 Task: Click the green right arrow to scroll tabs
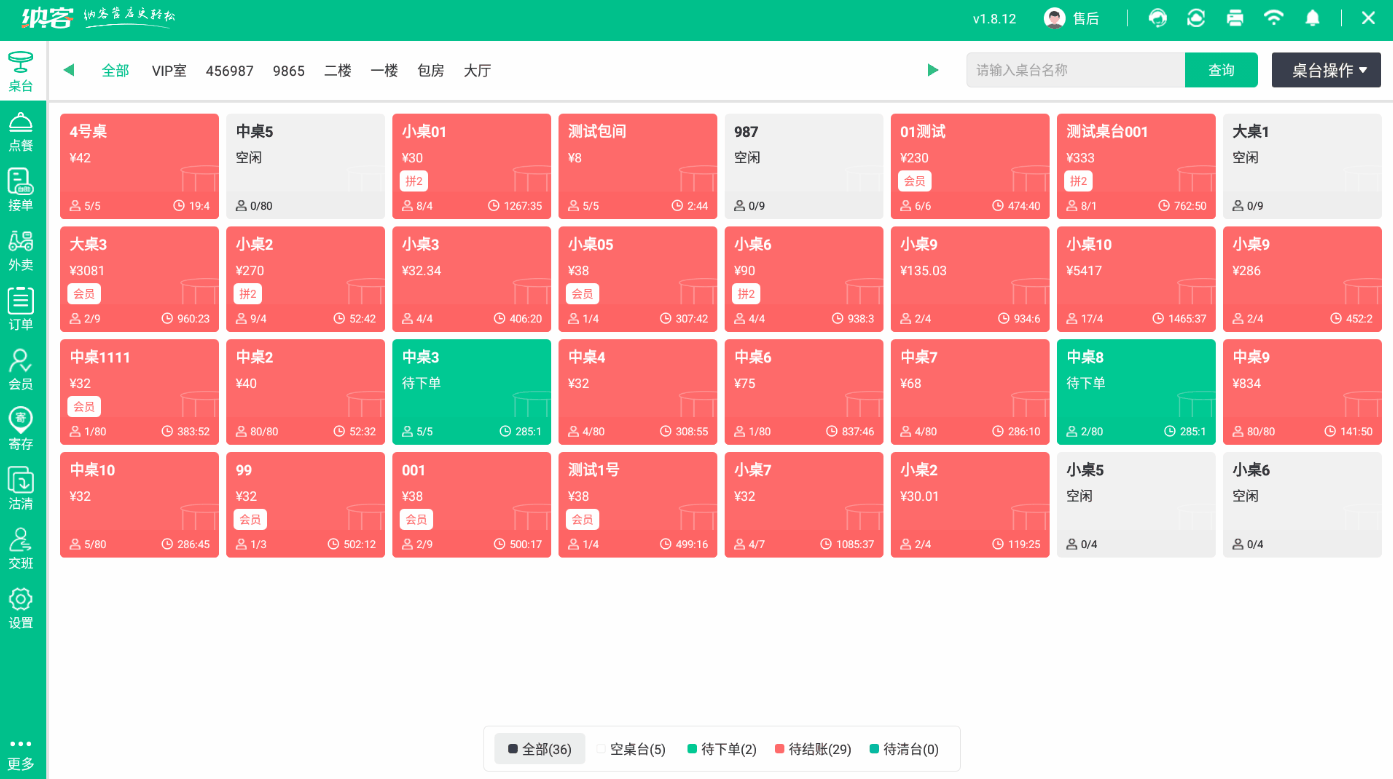click(932, 70)
